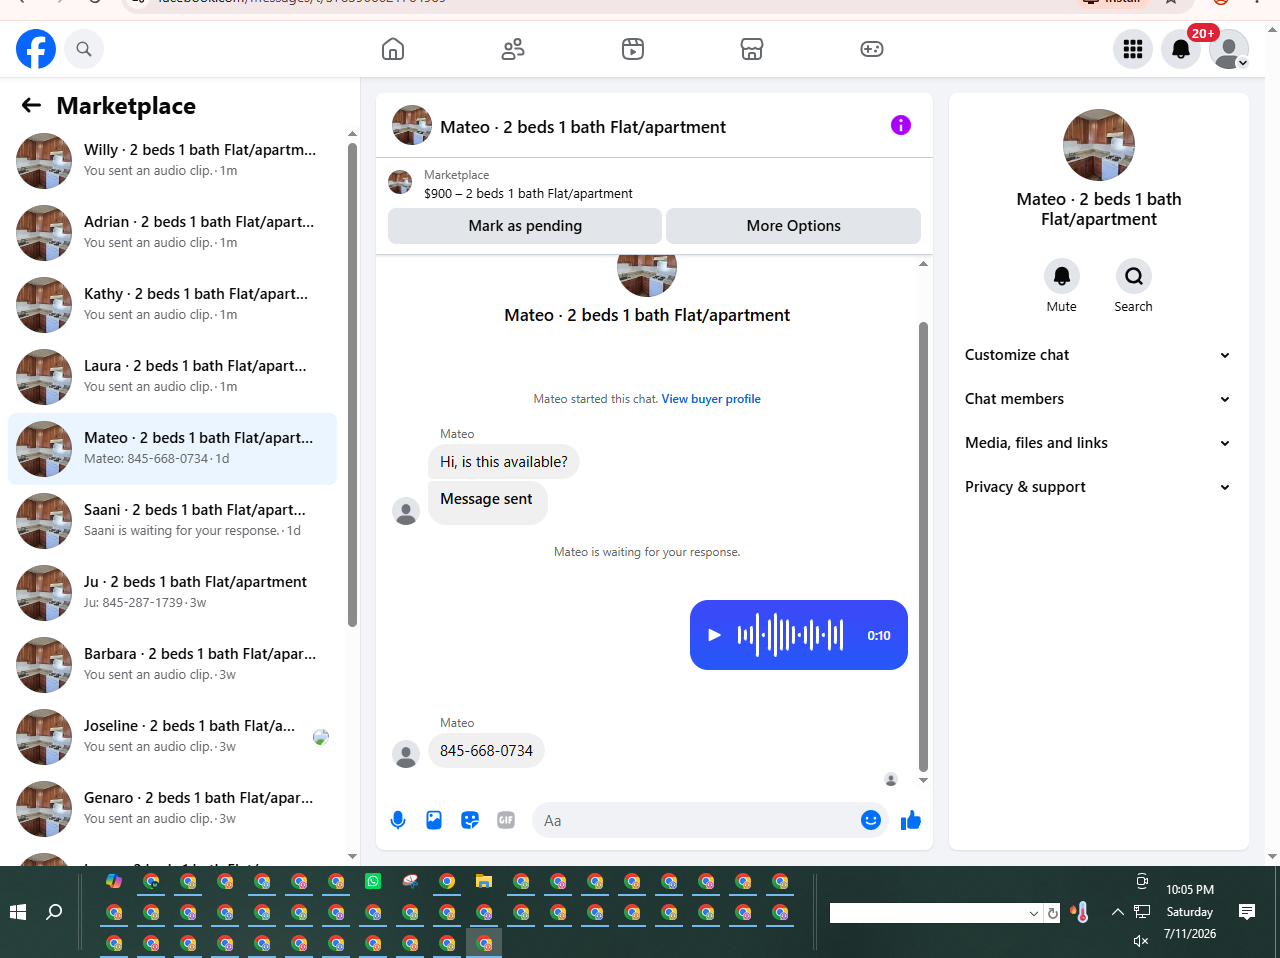The image size is (1280, 958).
Task: Click the muted volume tray icon
Action: (x=1141, y=940)
